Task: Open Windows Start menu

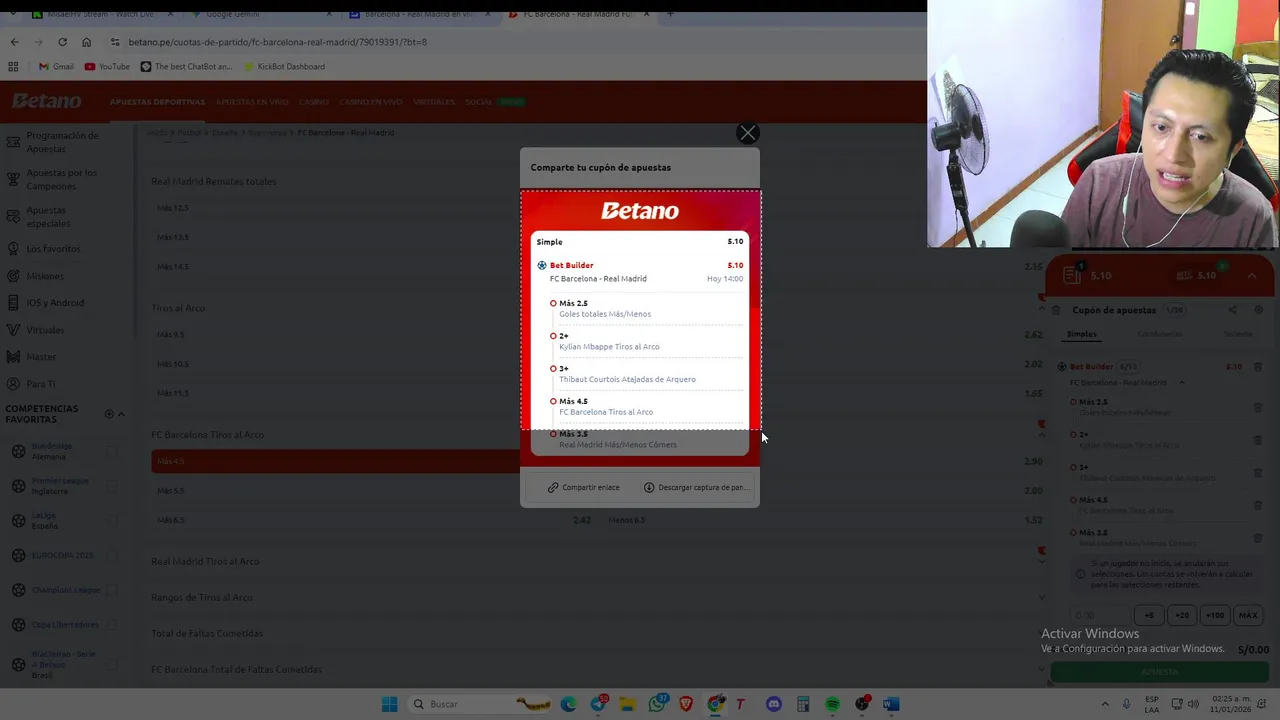Action: (389, 704)
